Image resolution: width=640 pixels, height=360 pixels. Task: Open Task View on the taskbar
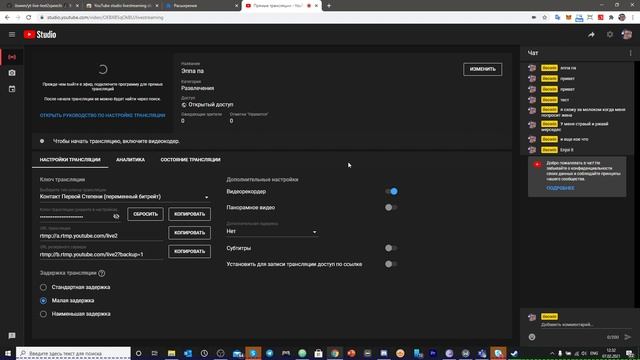tap(155, 353)
